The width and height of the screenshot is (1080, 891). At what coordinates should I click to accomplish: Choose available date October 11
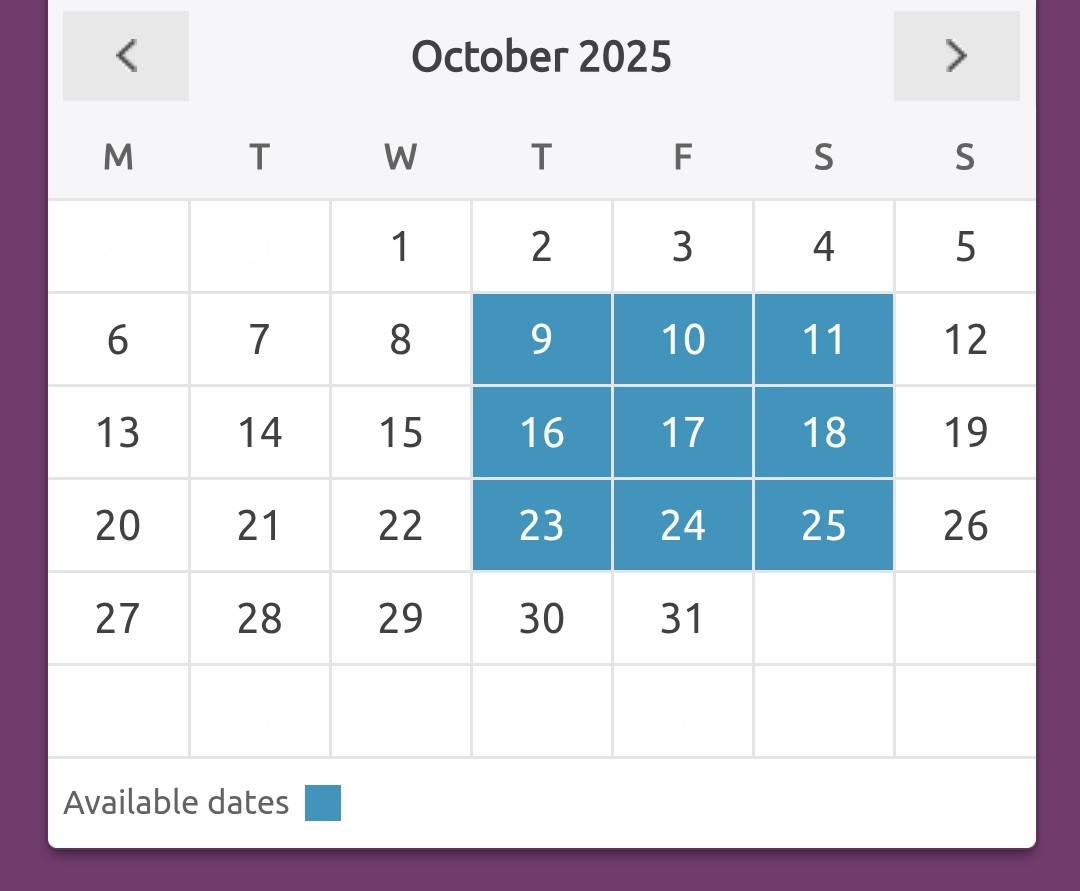pos(824,339)
